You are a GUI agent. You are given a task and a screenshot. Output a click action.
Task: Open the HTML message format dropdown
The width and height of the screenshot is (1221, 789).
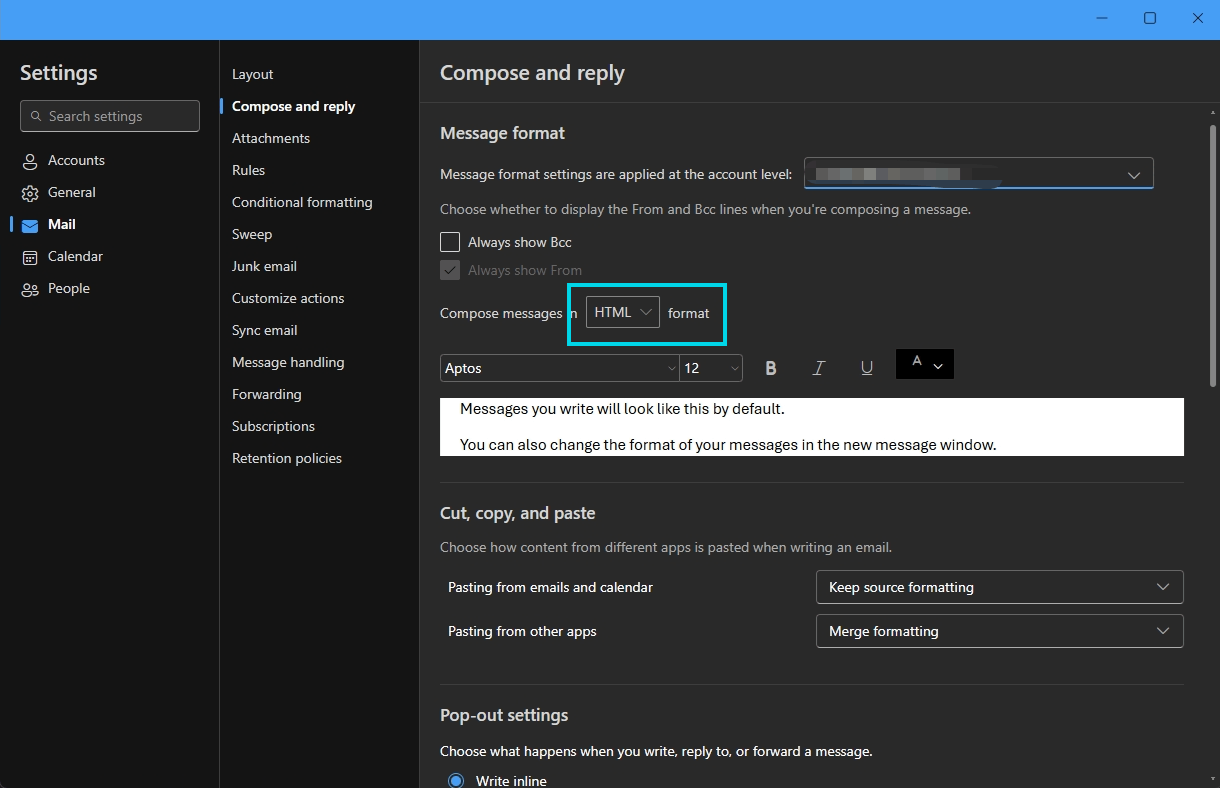coord(623,313)
